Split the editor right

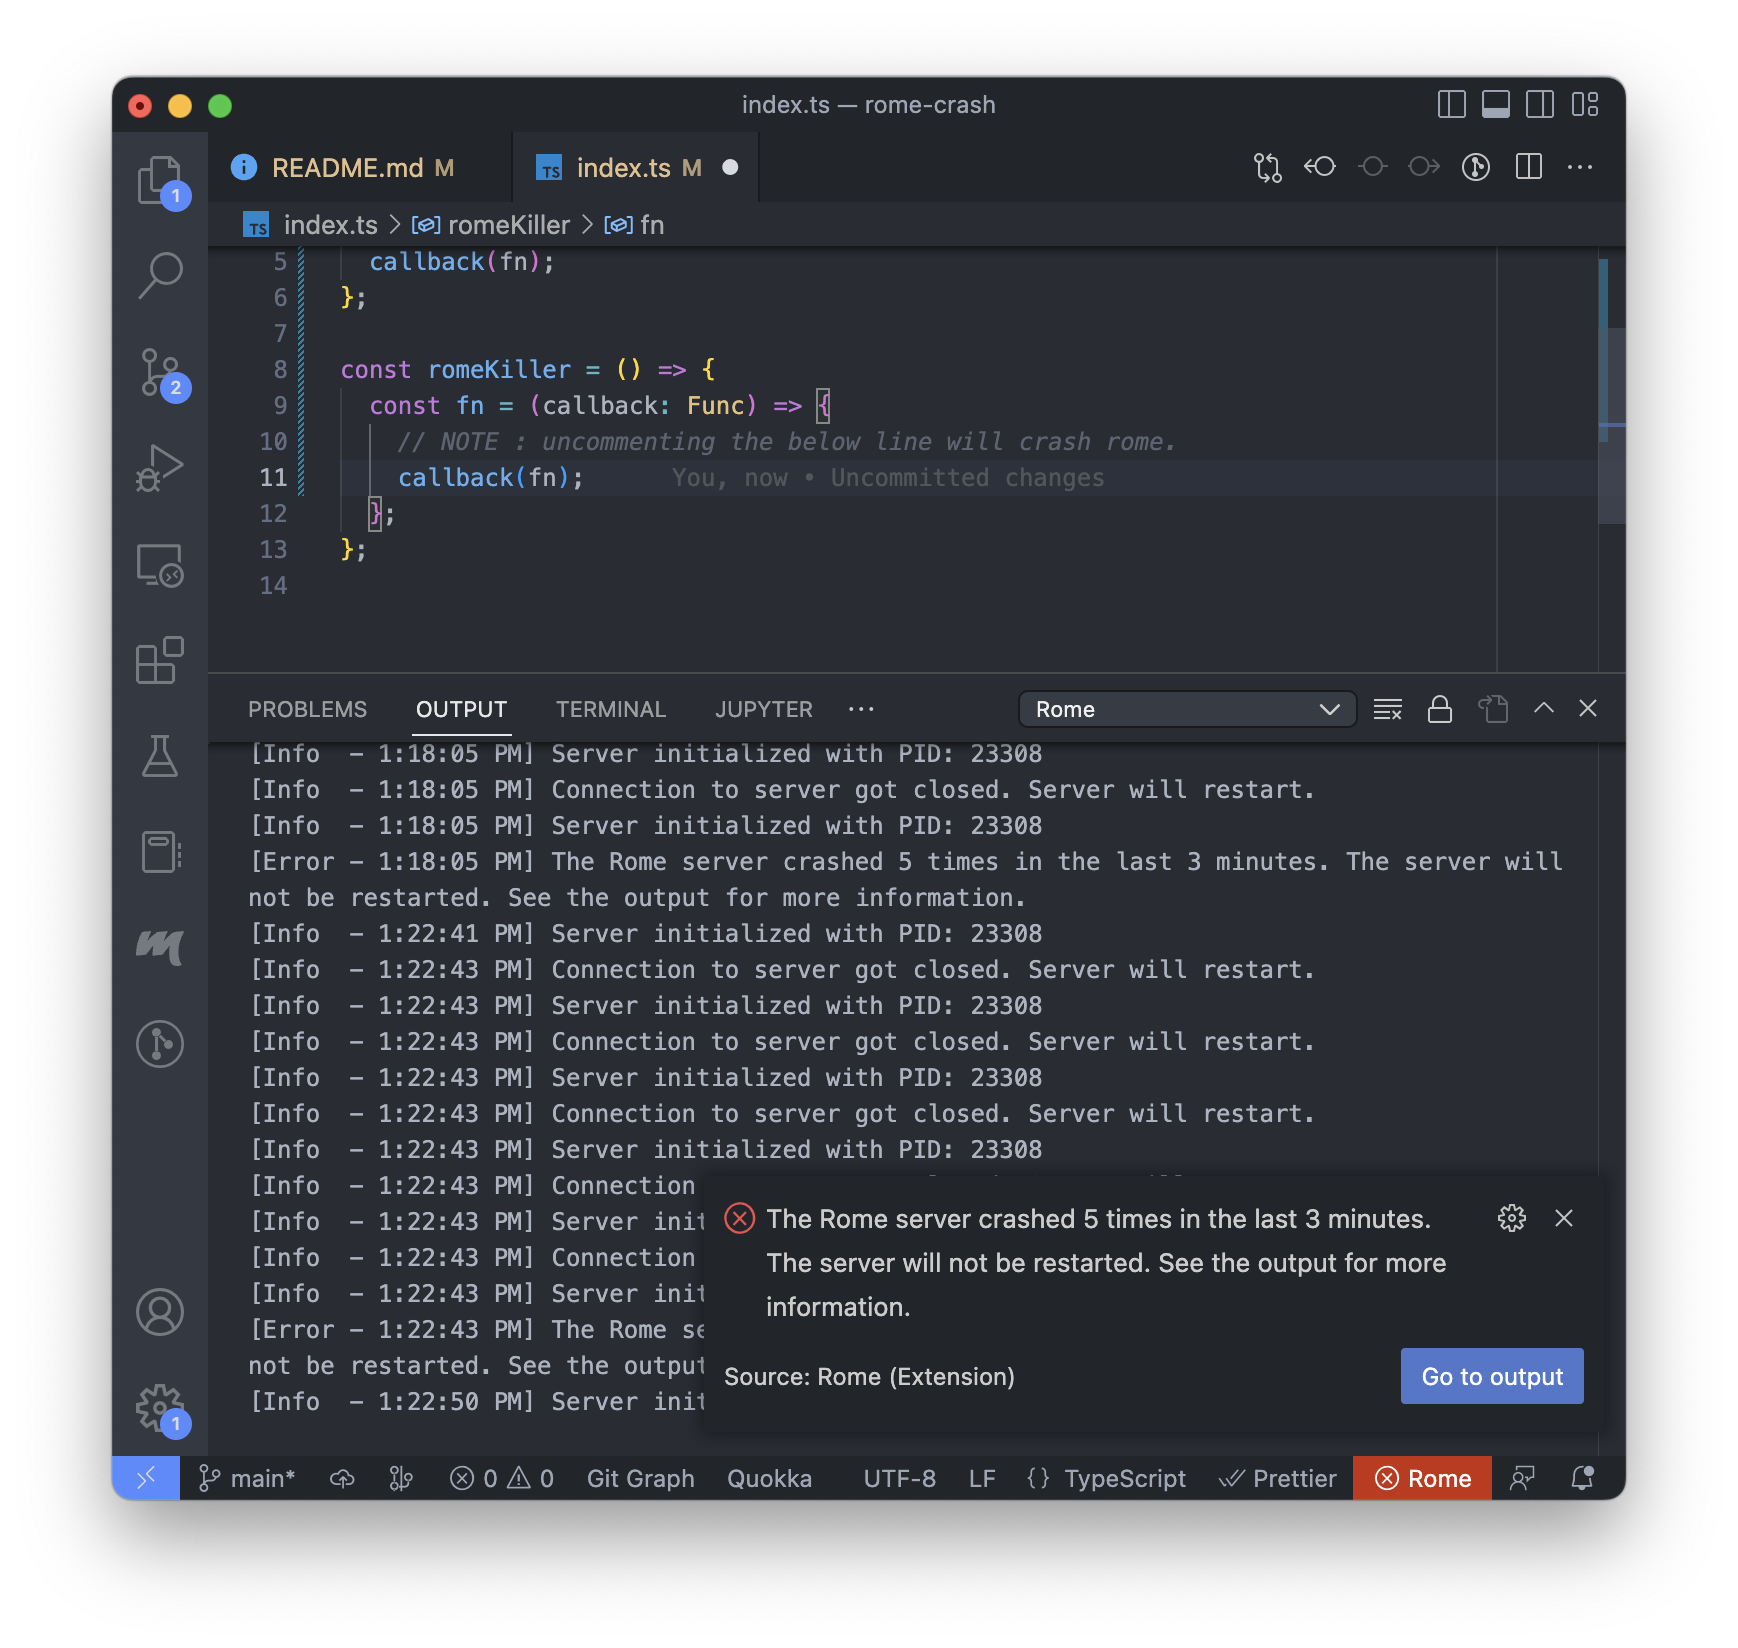click(1529, 167)
